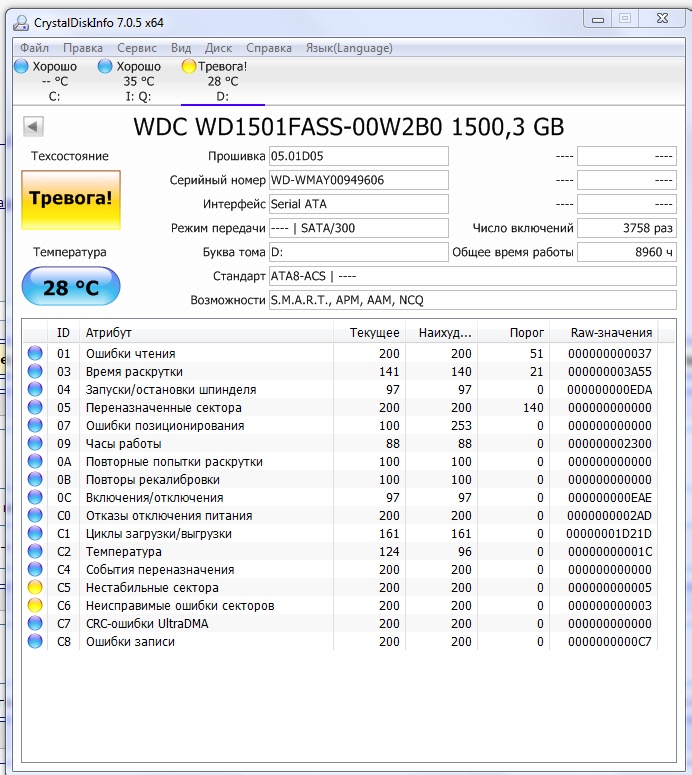Click threshold value 140 for Переназначенные сектора

point(533,408)
